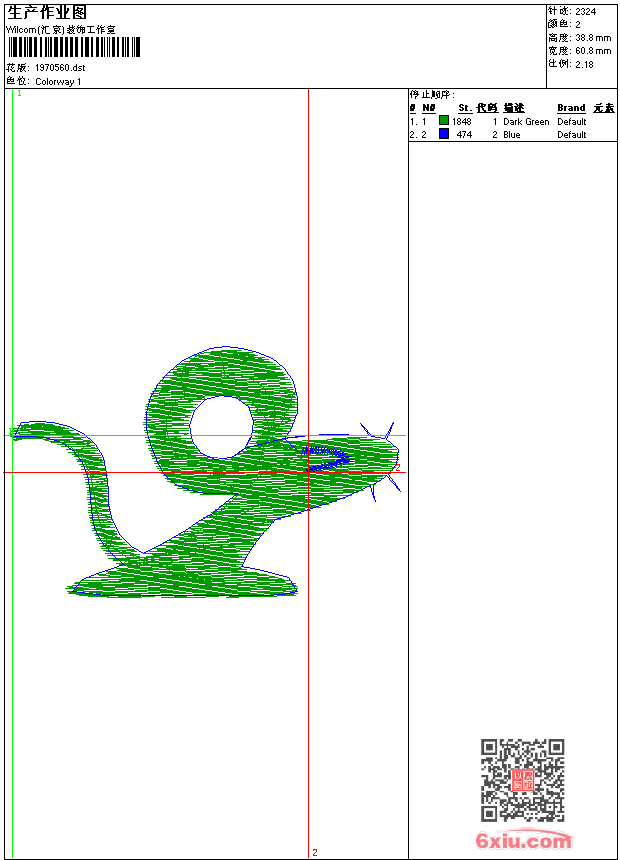Click the hole inside the lamp handle
The width and height of the screenshot is (620, 860).
pos(221,427)
